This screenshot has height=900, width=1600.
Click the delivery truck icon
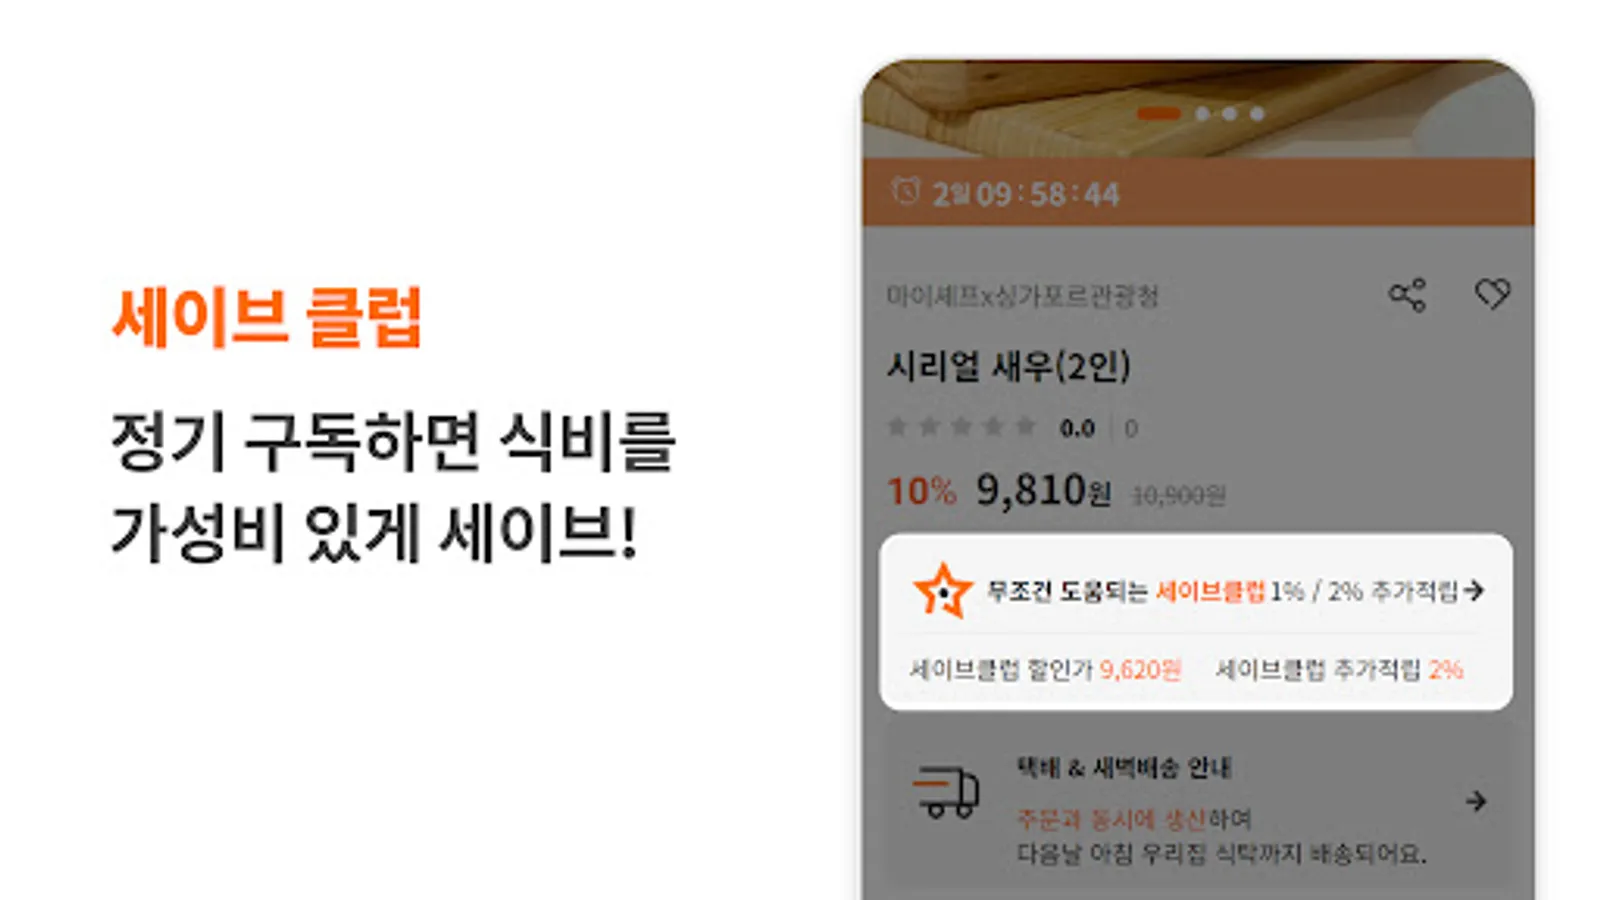point(946,793)
